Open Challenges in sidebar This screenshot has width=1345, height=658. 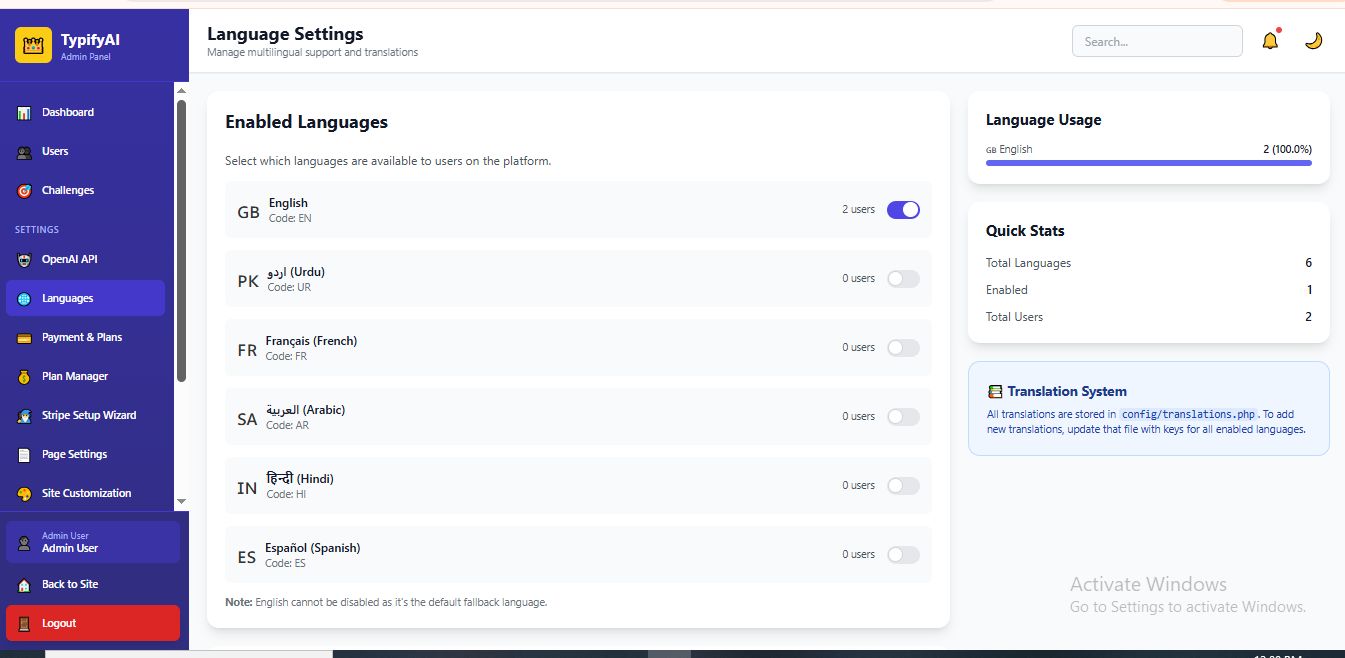click(85, 191)
